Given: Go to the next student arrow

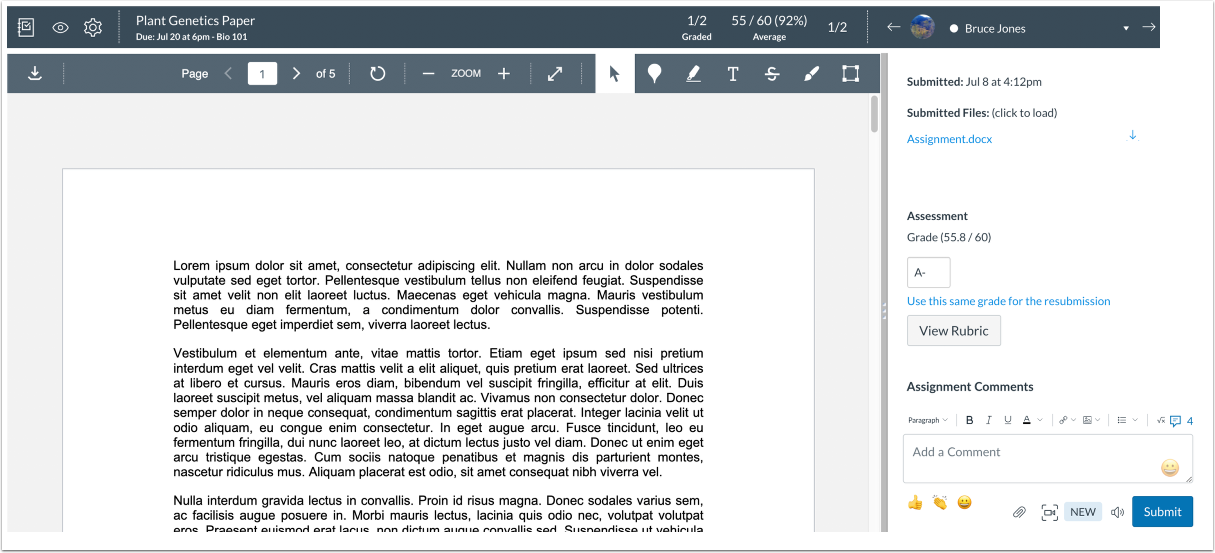Looking at the screenshot, I should click(1149, 27).
